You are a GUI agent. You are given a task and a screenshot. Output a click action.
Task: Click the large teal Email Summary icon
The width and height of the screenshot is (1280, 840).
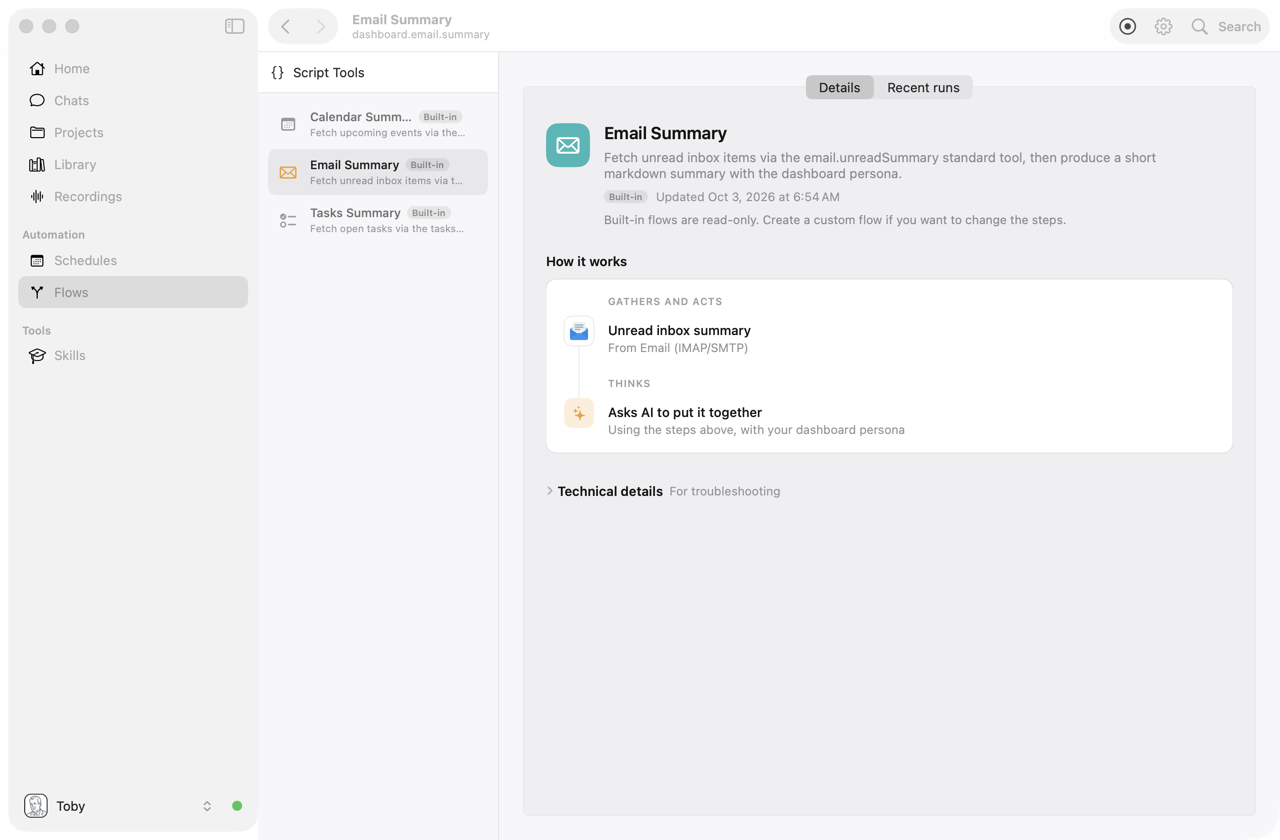(568, 145)
